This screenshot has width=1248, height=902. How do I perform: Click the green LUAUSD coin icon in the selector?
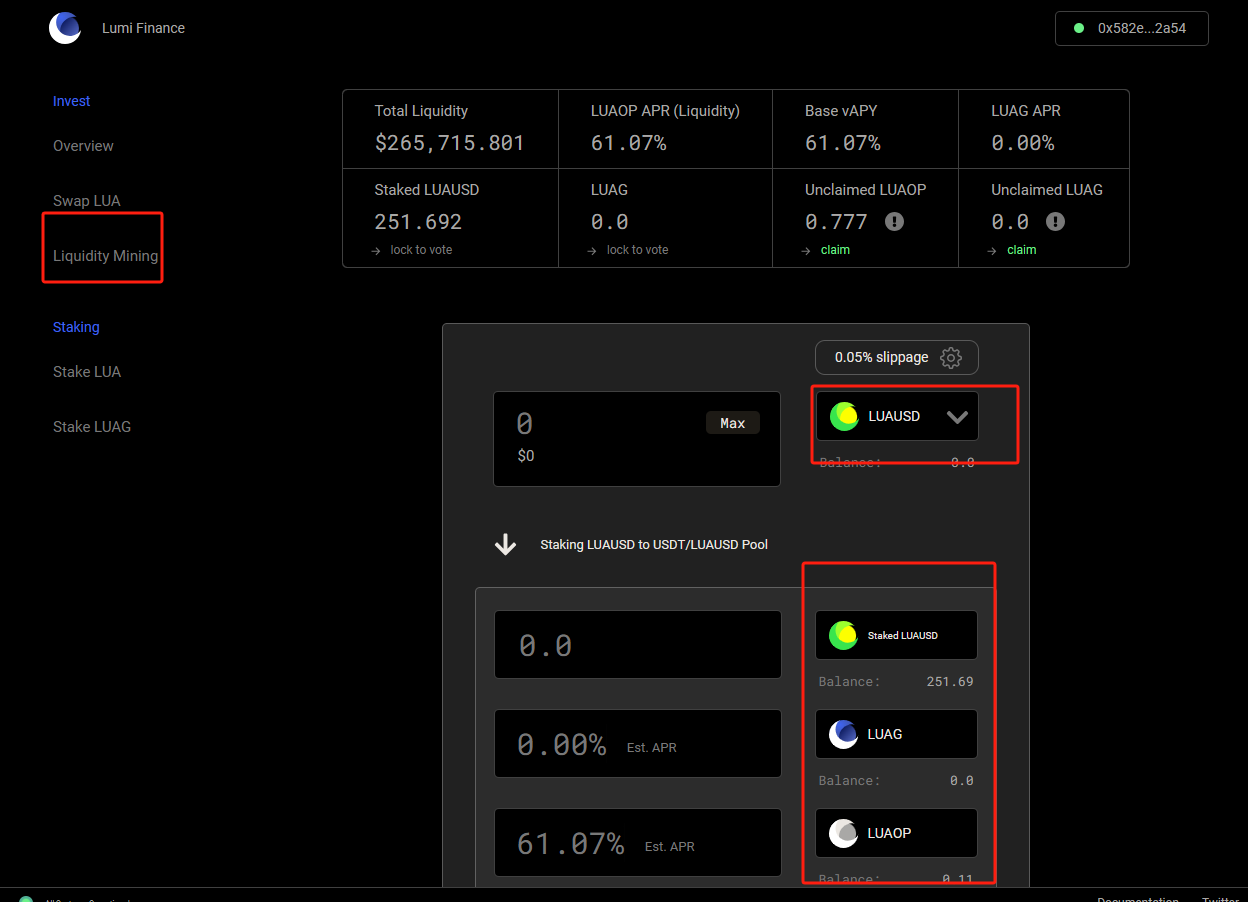tap(844, 416)
